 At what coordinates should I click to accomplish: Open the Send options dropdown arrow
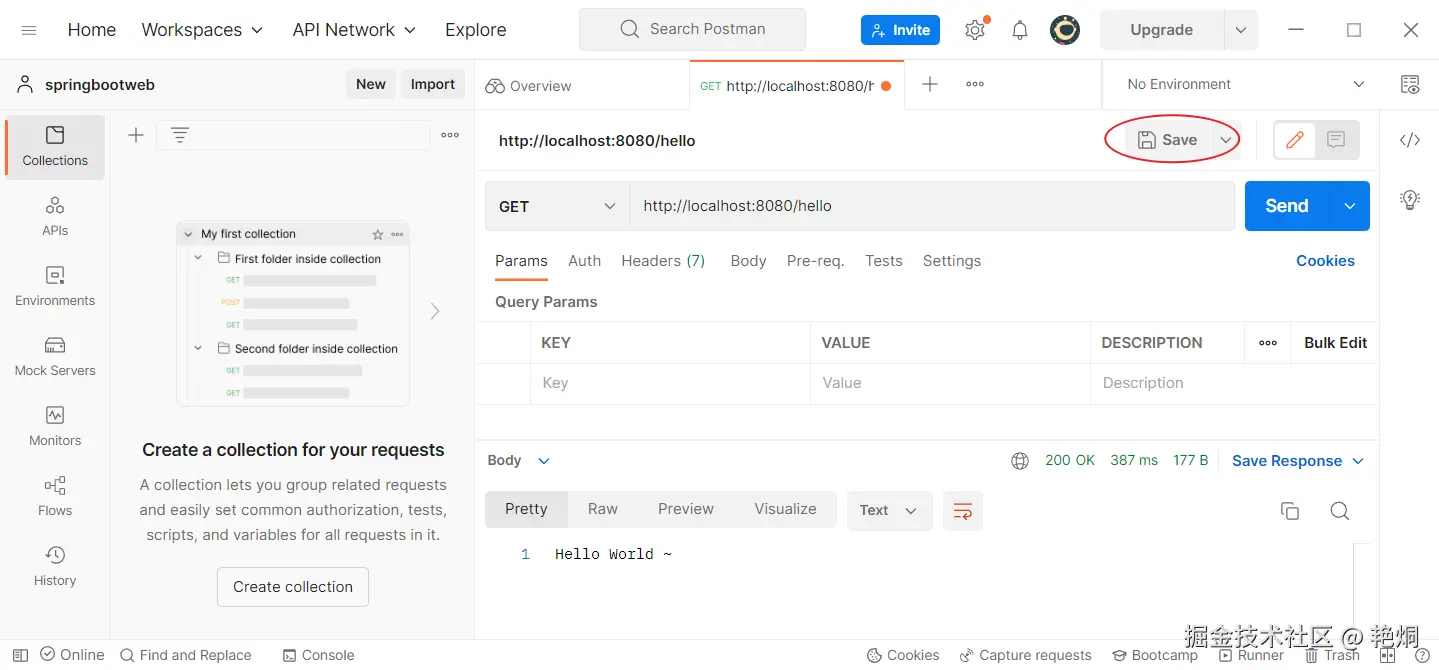(1350, 206)
